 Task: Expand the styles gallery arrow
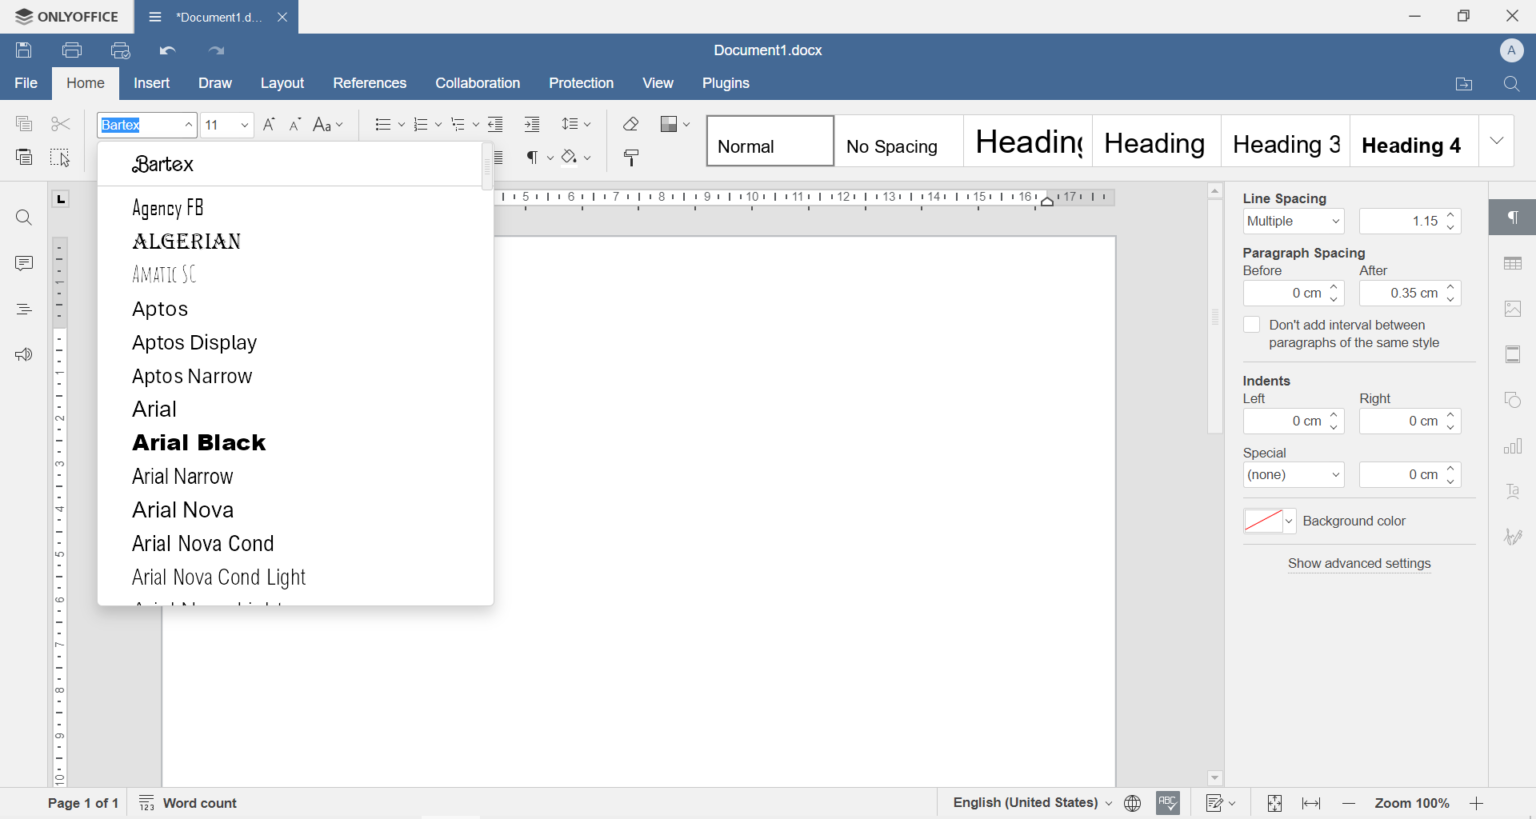tap(1496, 141)
